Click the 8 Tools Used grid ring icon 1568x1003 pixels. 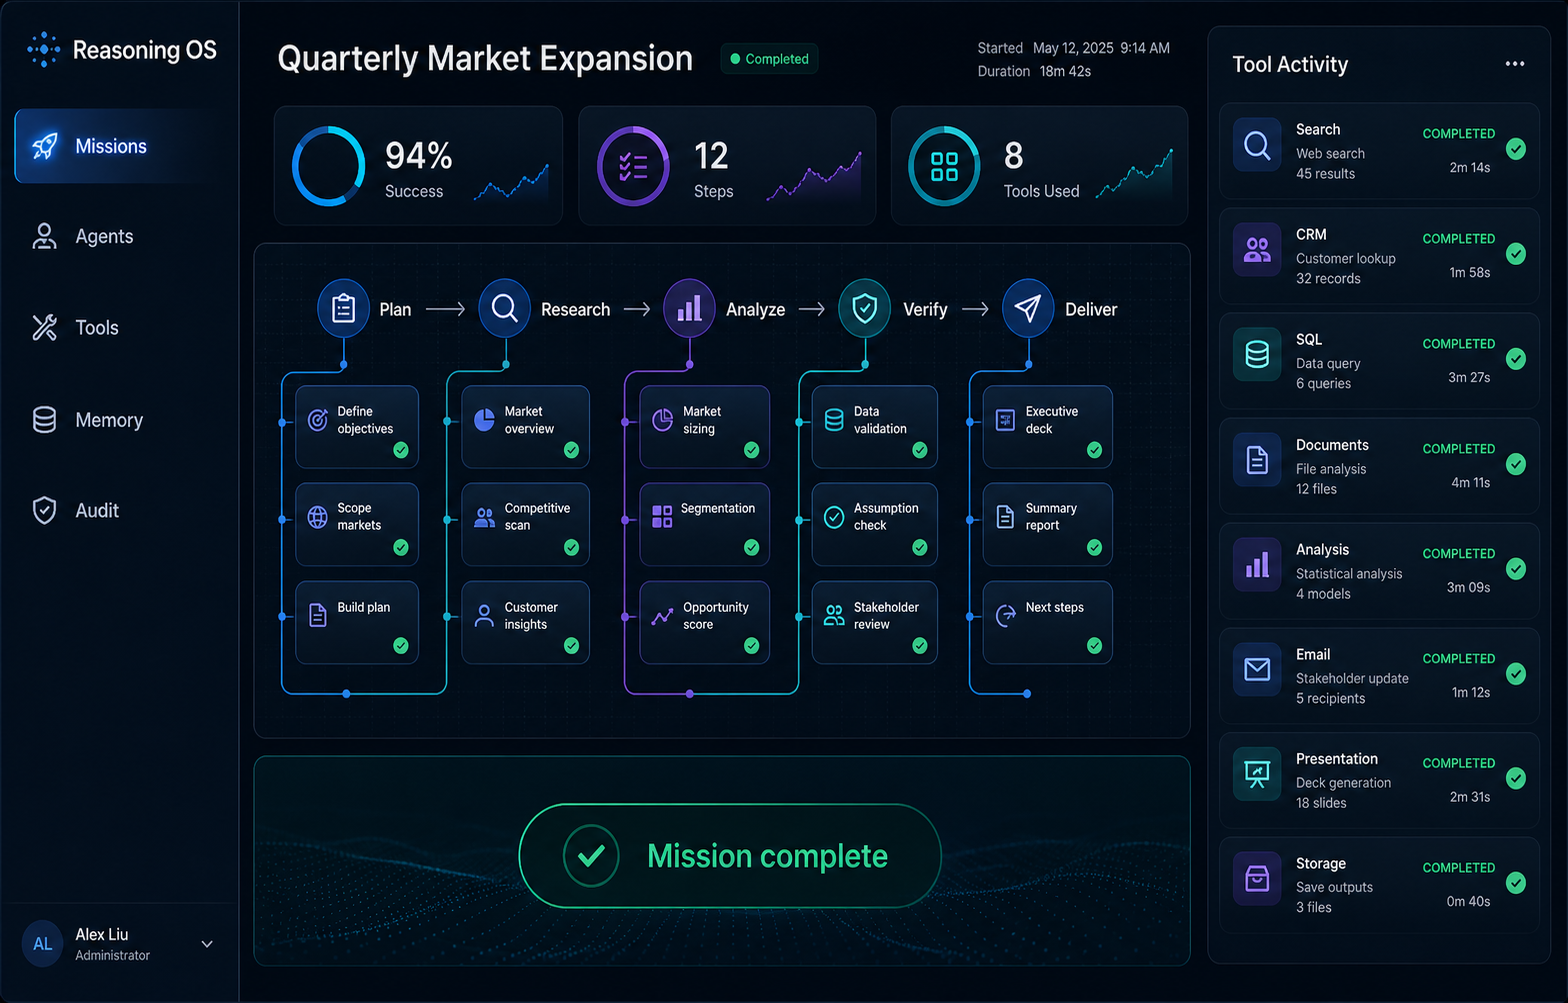click(944, 166)
